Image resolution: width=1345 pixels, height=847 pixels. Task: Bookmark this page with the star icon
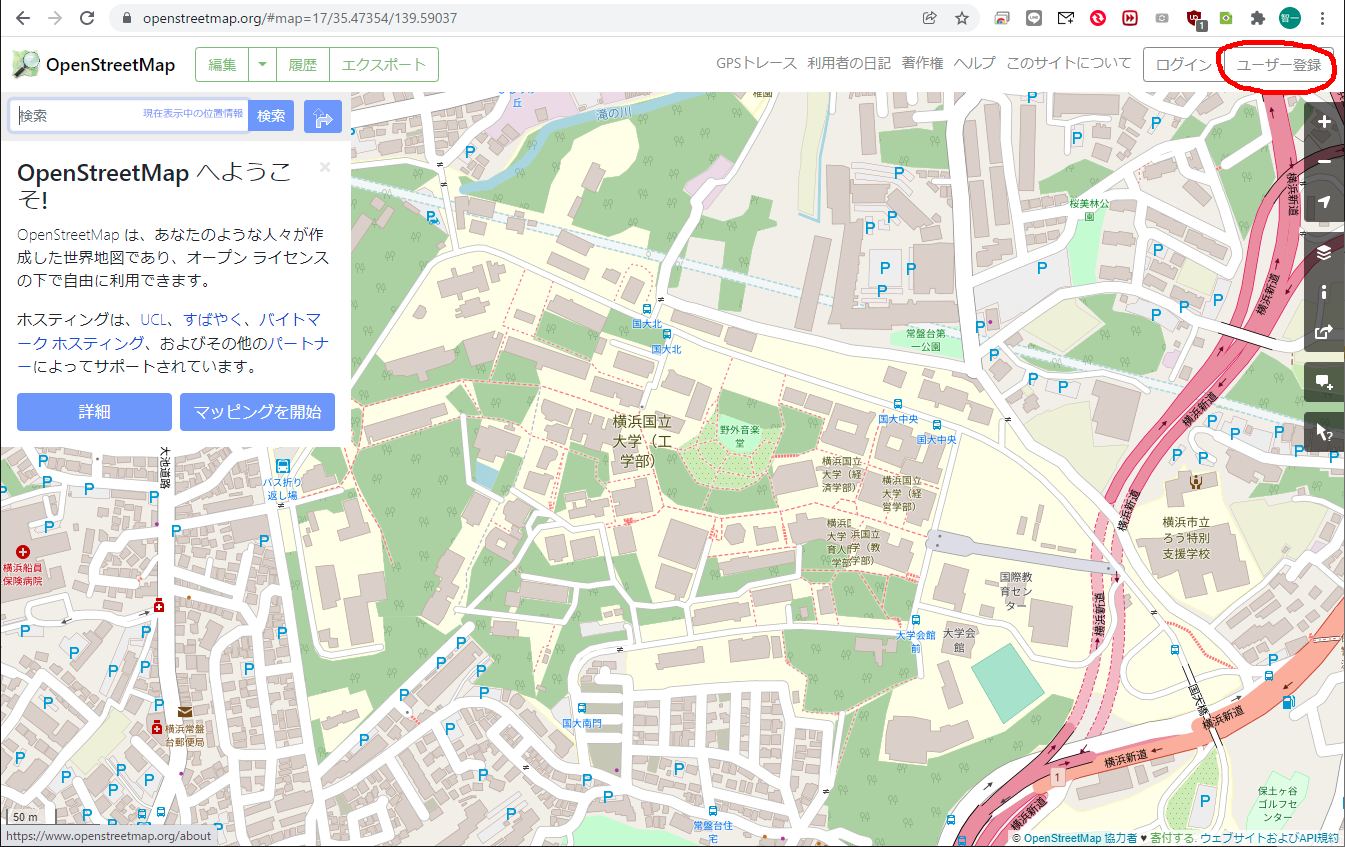click(x=961, y=18)
